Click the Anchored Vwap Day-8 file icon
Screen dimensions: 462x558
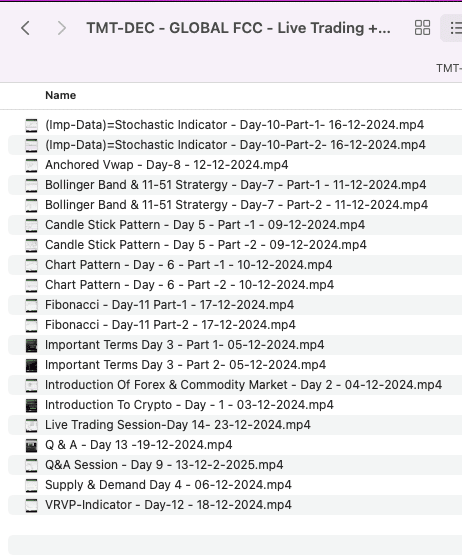coord(31,165)
